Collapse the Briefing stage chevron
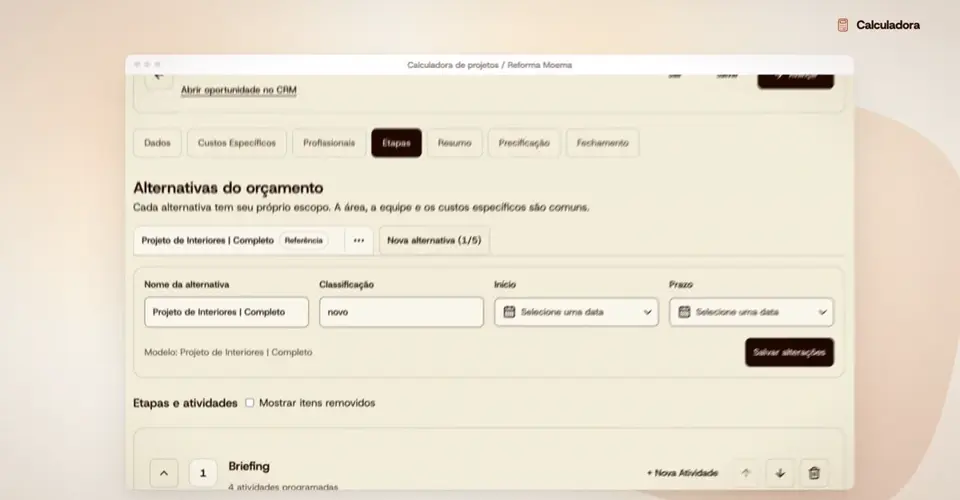Screen dimensions: 960x500 pos(164,473)
